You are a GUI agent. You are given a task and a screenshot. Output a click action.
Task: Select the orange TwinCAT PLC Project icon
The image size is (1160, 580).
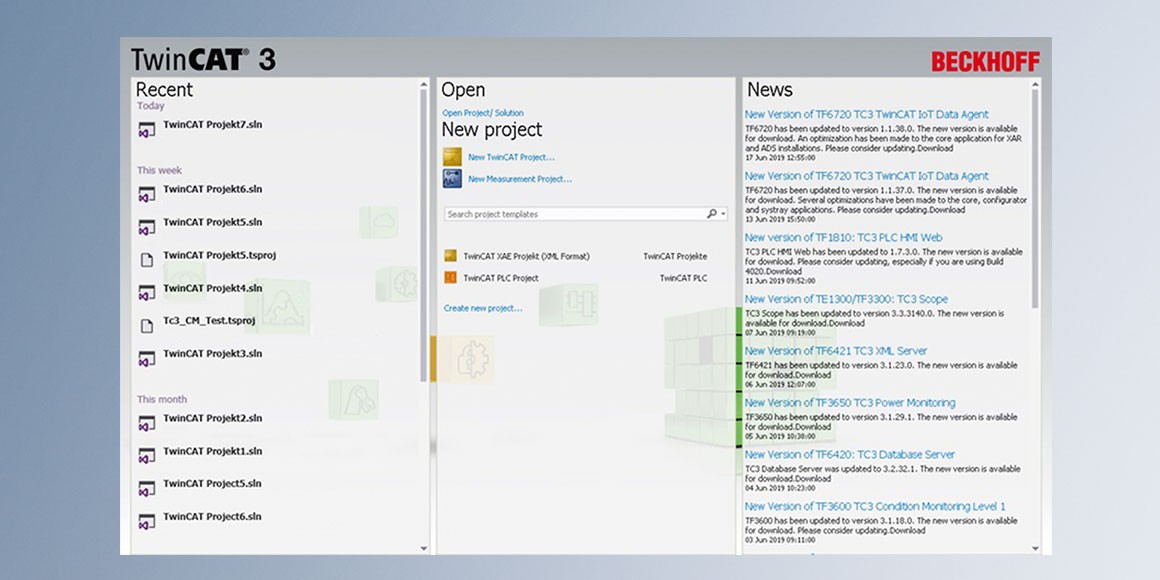click(450, 278)
